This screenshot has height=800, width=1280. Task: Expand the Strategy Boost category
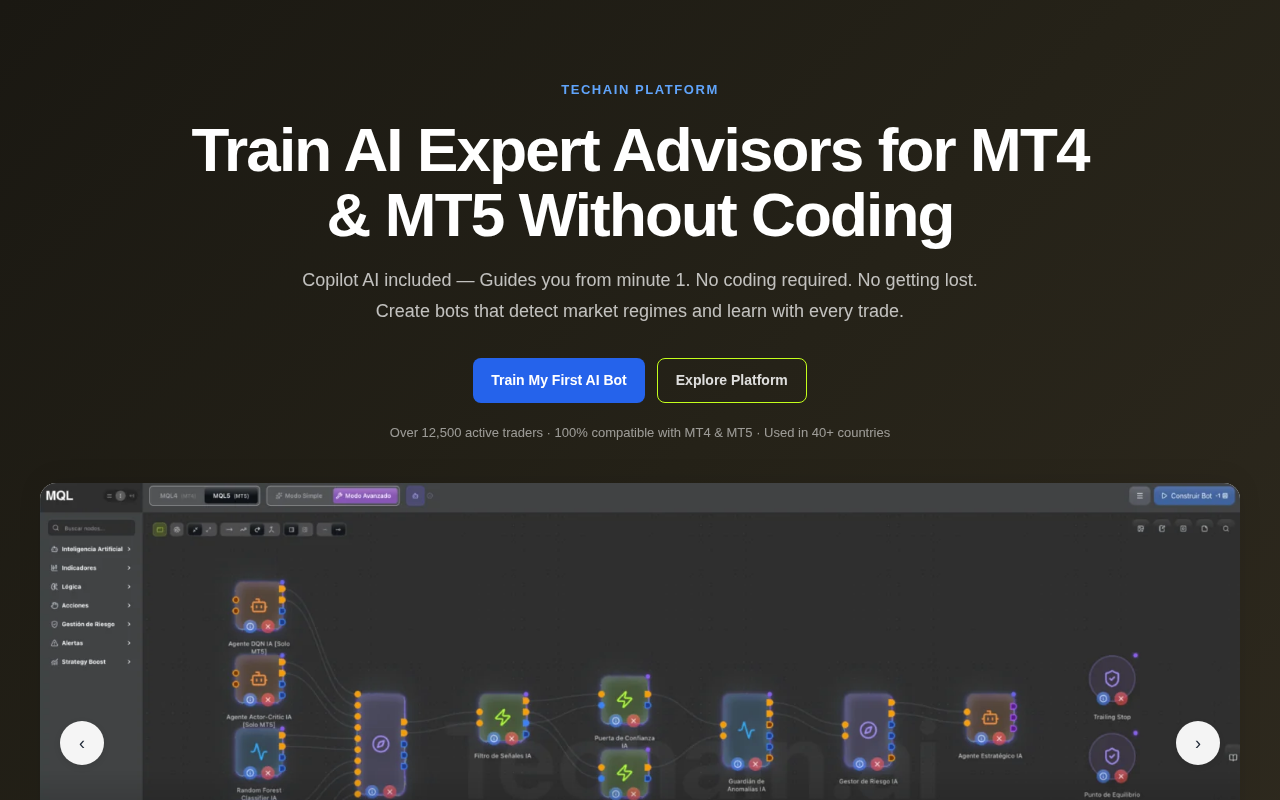pos(91,662)
